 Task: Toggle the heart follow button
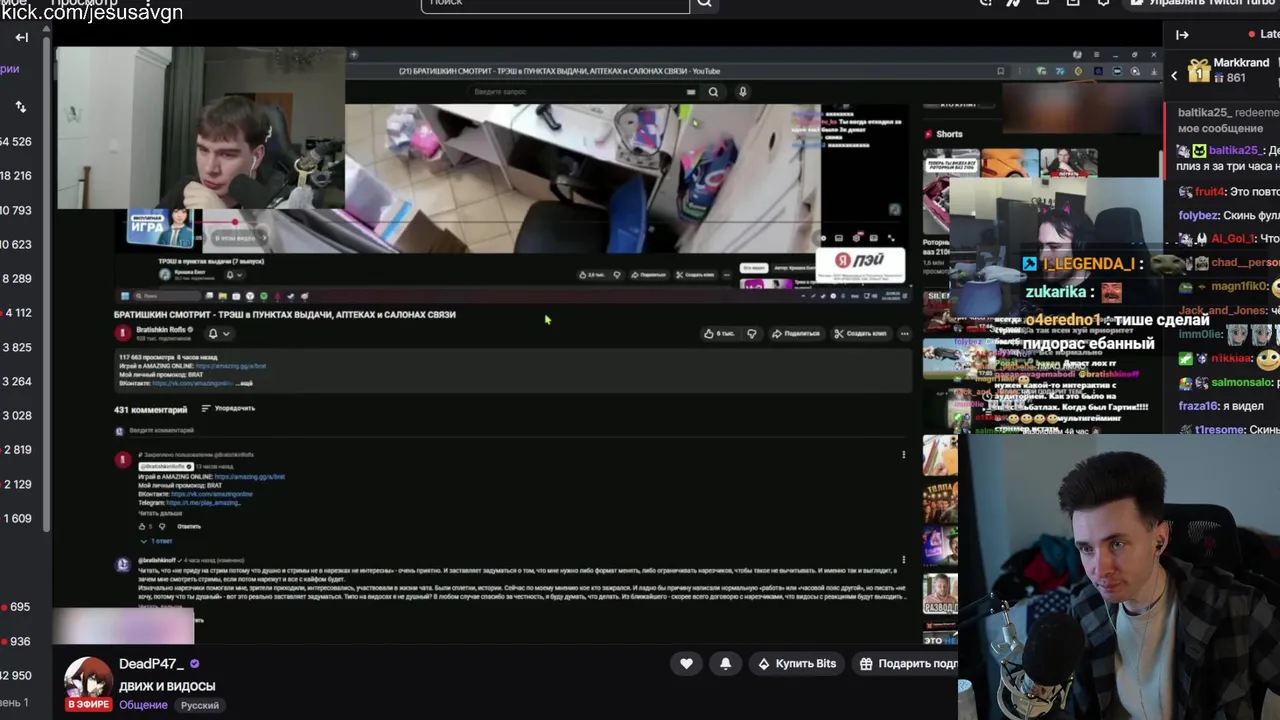(686, 663)
